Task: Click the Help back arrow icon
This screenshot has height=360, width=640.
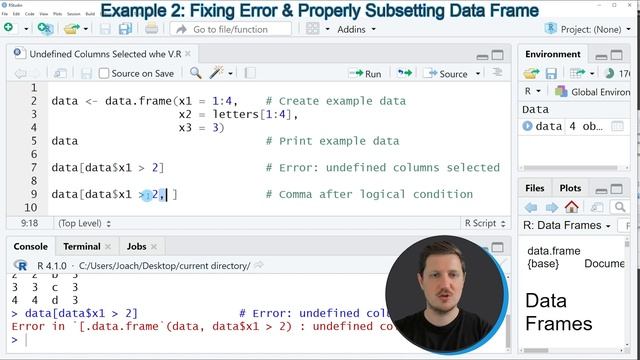Action: tap(531, 207)
